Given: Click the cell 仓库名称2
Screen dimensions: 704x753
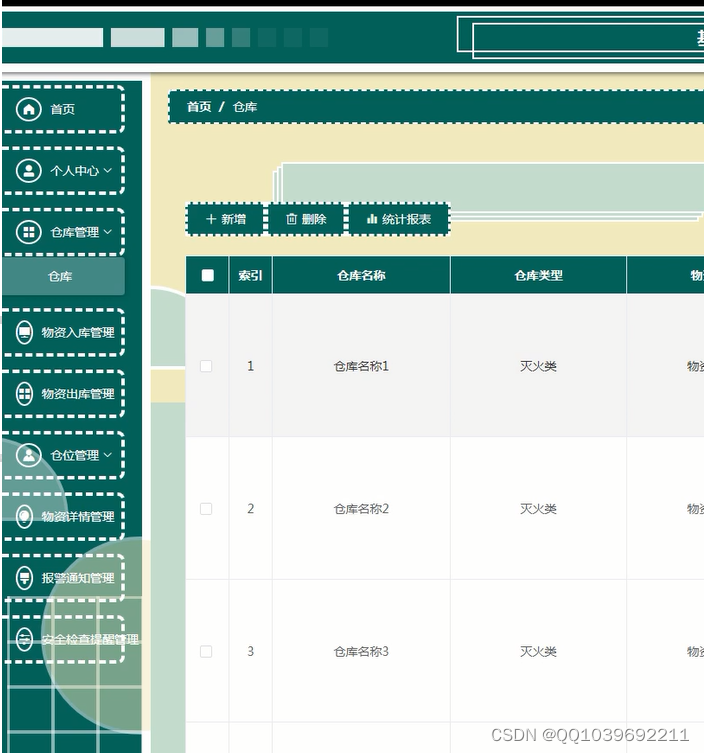Looking at the screenshot, I should (x=361, y=509).
